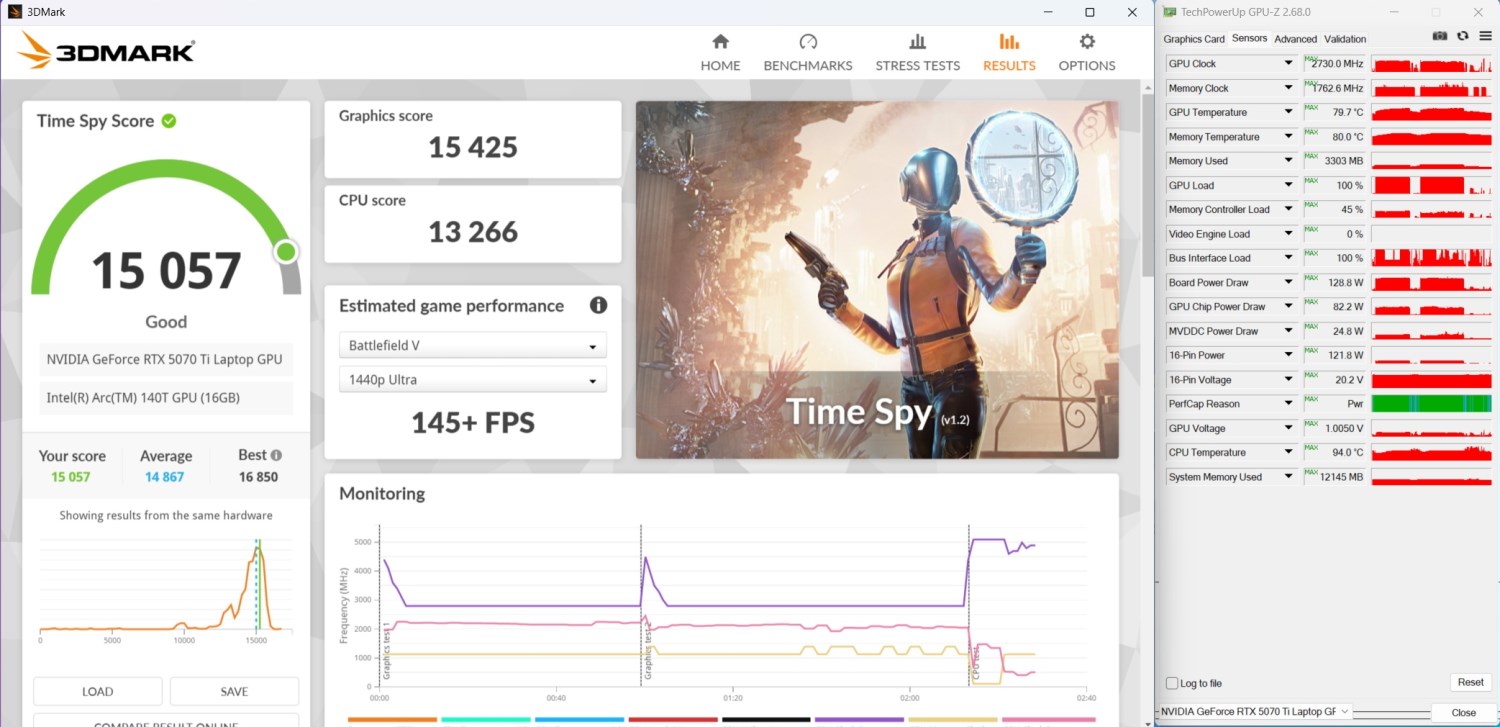Click the SAVE button

[234, 691]
